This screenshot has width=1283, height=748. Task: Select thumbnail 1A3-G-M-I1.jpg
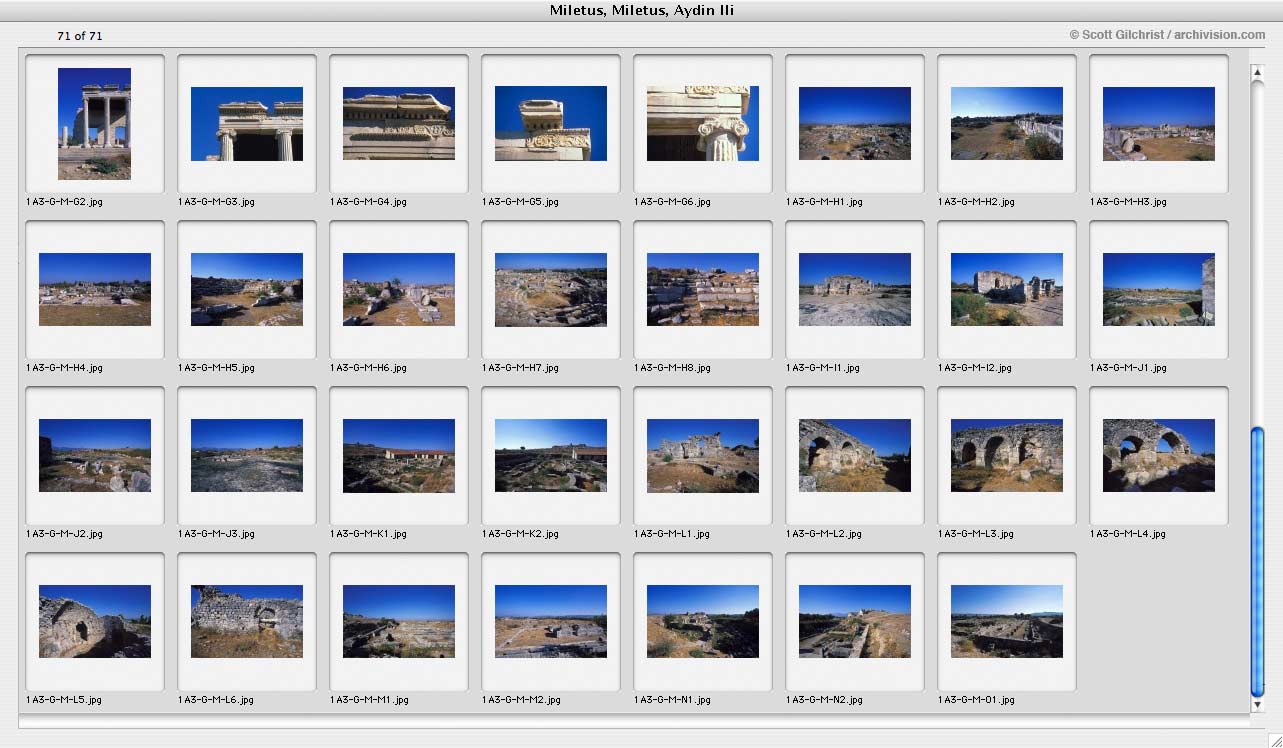pyautogui.click(x=855, y=290)
